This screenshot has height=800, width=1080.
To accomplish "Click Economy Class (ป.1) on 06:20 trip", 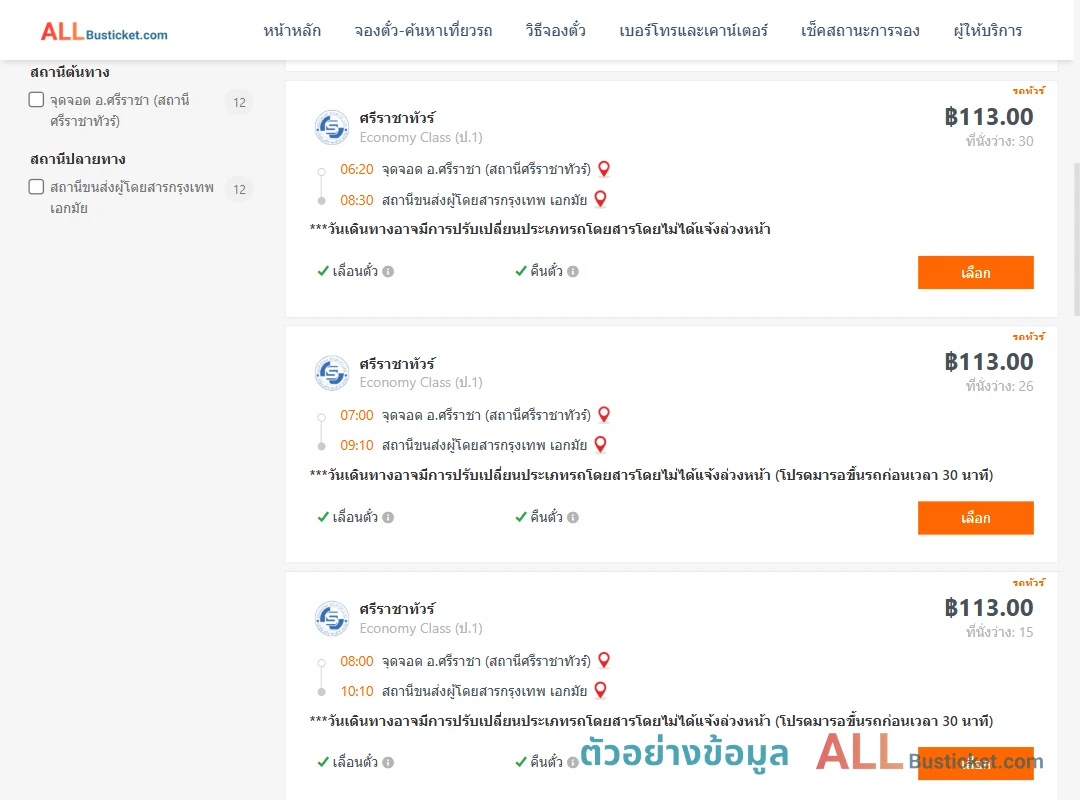I will (421, 137).
